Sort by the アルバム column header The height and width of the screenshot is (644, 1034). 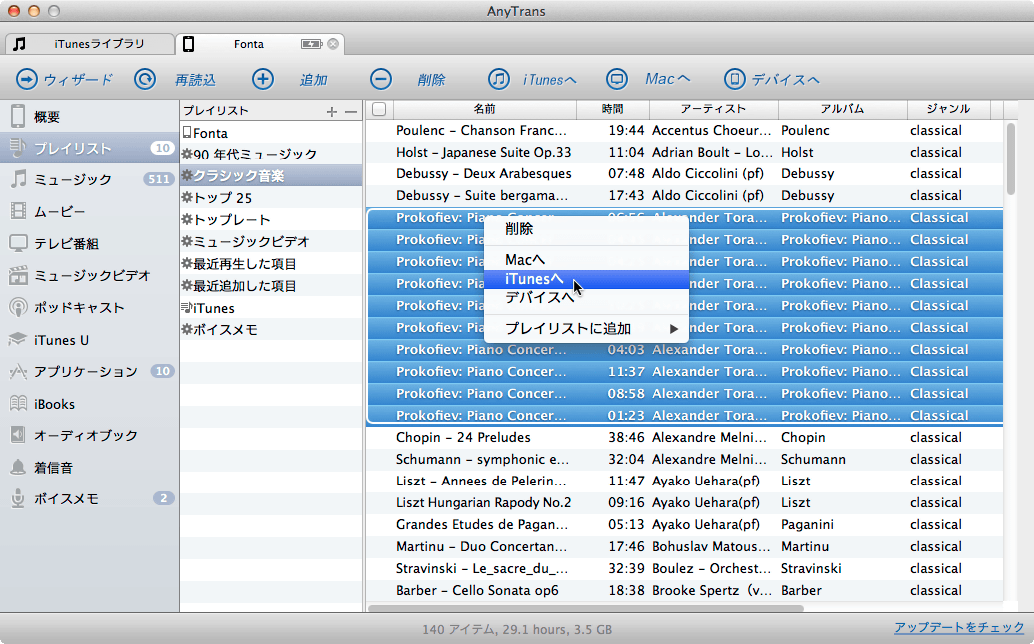pyautogui.click(x=842, y=109)
